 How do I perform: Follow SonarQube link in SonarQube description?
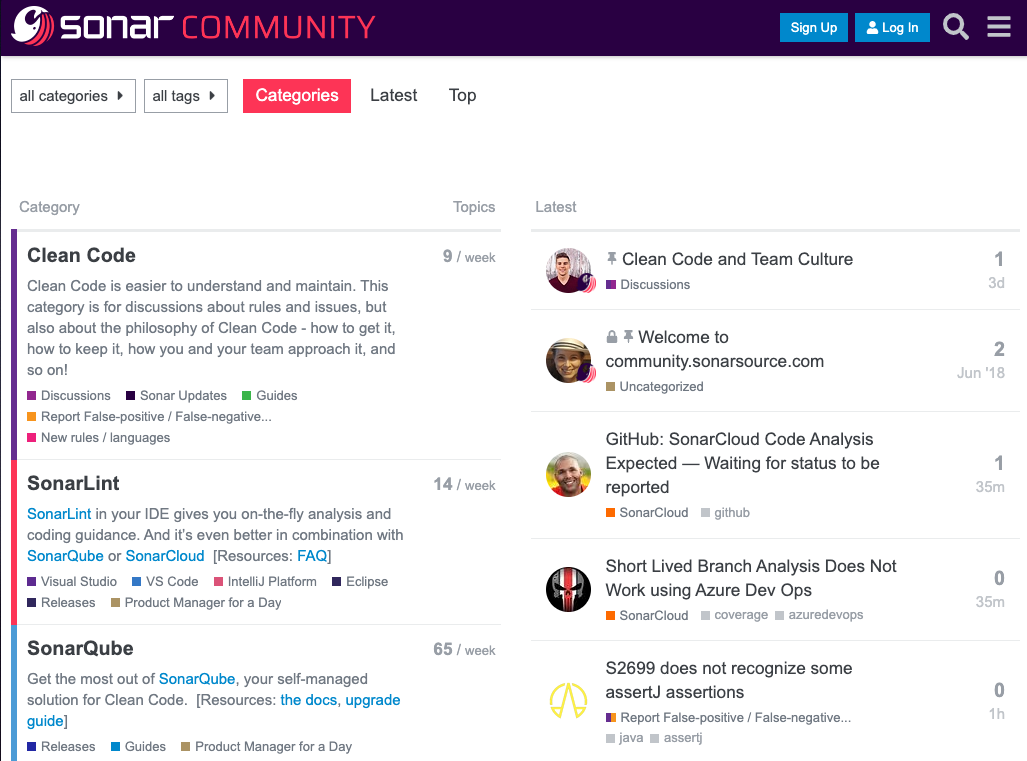pos(196,679)
